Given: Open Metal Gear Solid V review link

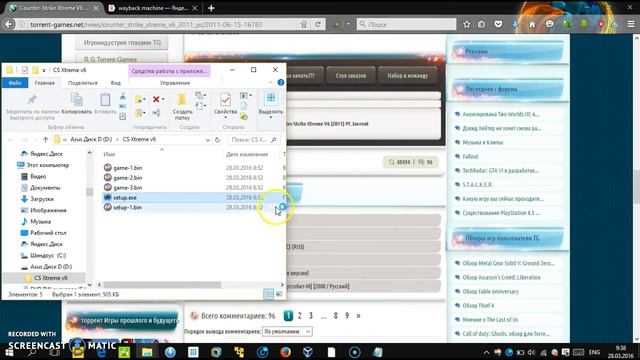Looking at the screenshot, I should tap(508, 263).
